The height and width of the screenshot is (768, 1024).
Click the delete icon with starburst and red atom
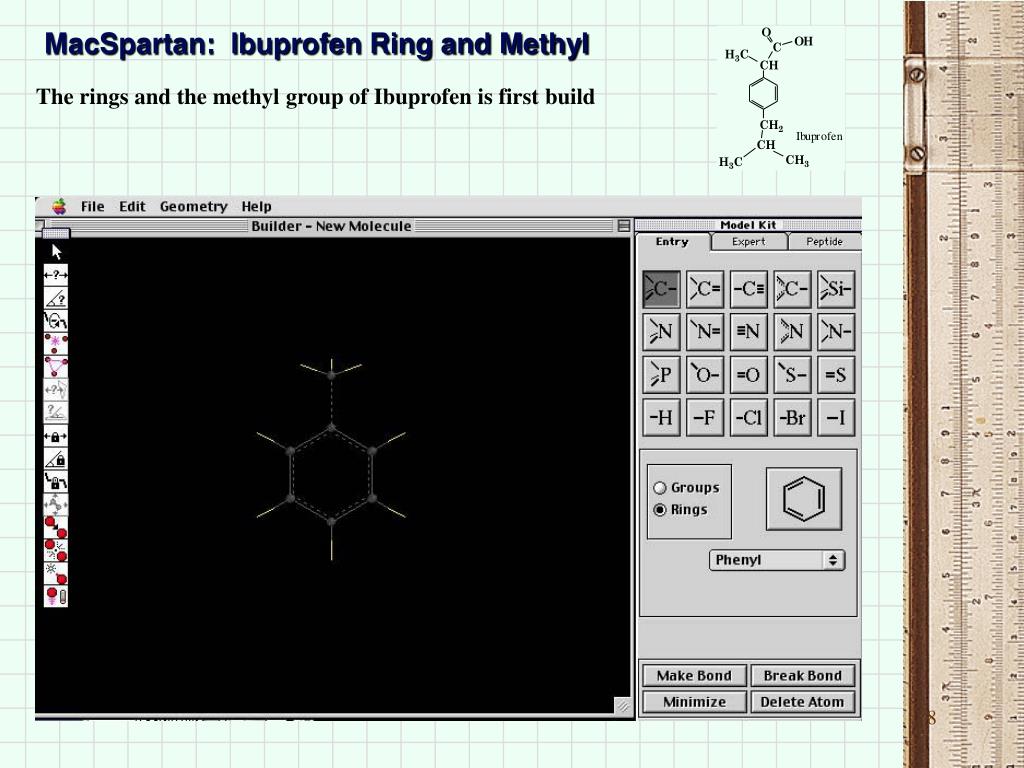pos(56,573)
